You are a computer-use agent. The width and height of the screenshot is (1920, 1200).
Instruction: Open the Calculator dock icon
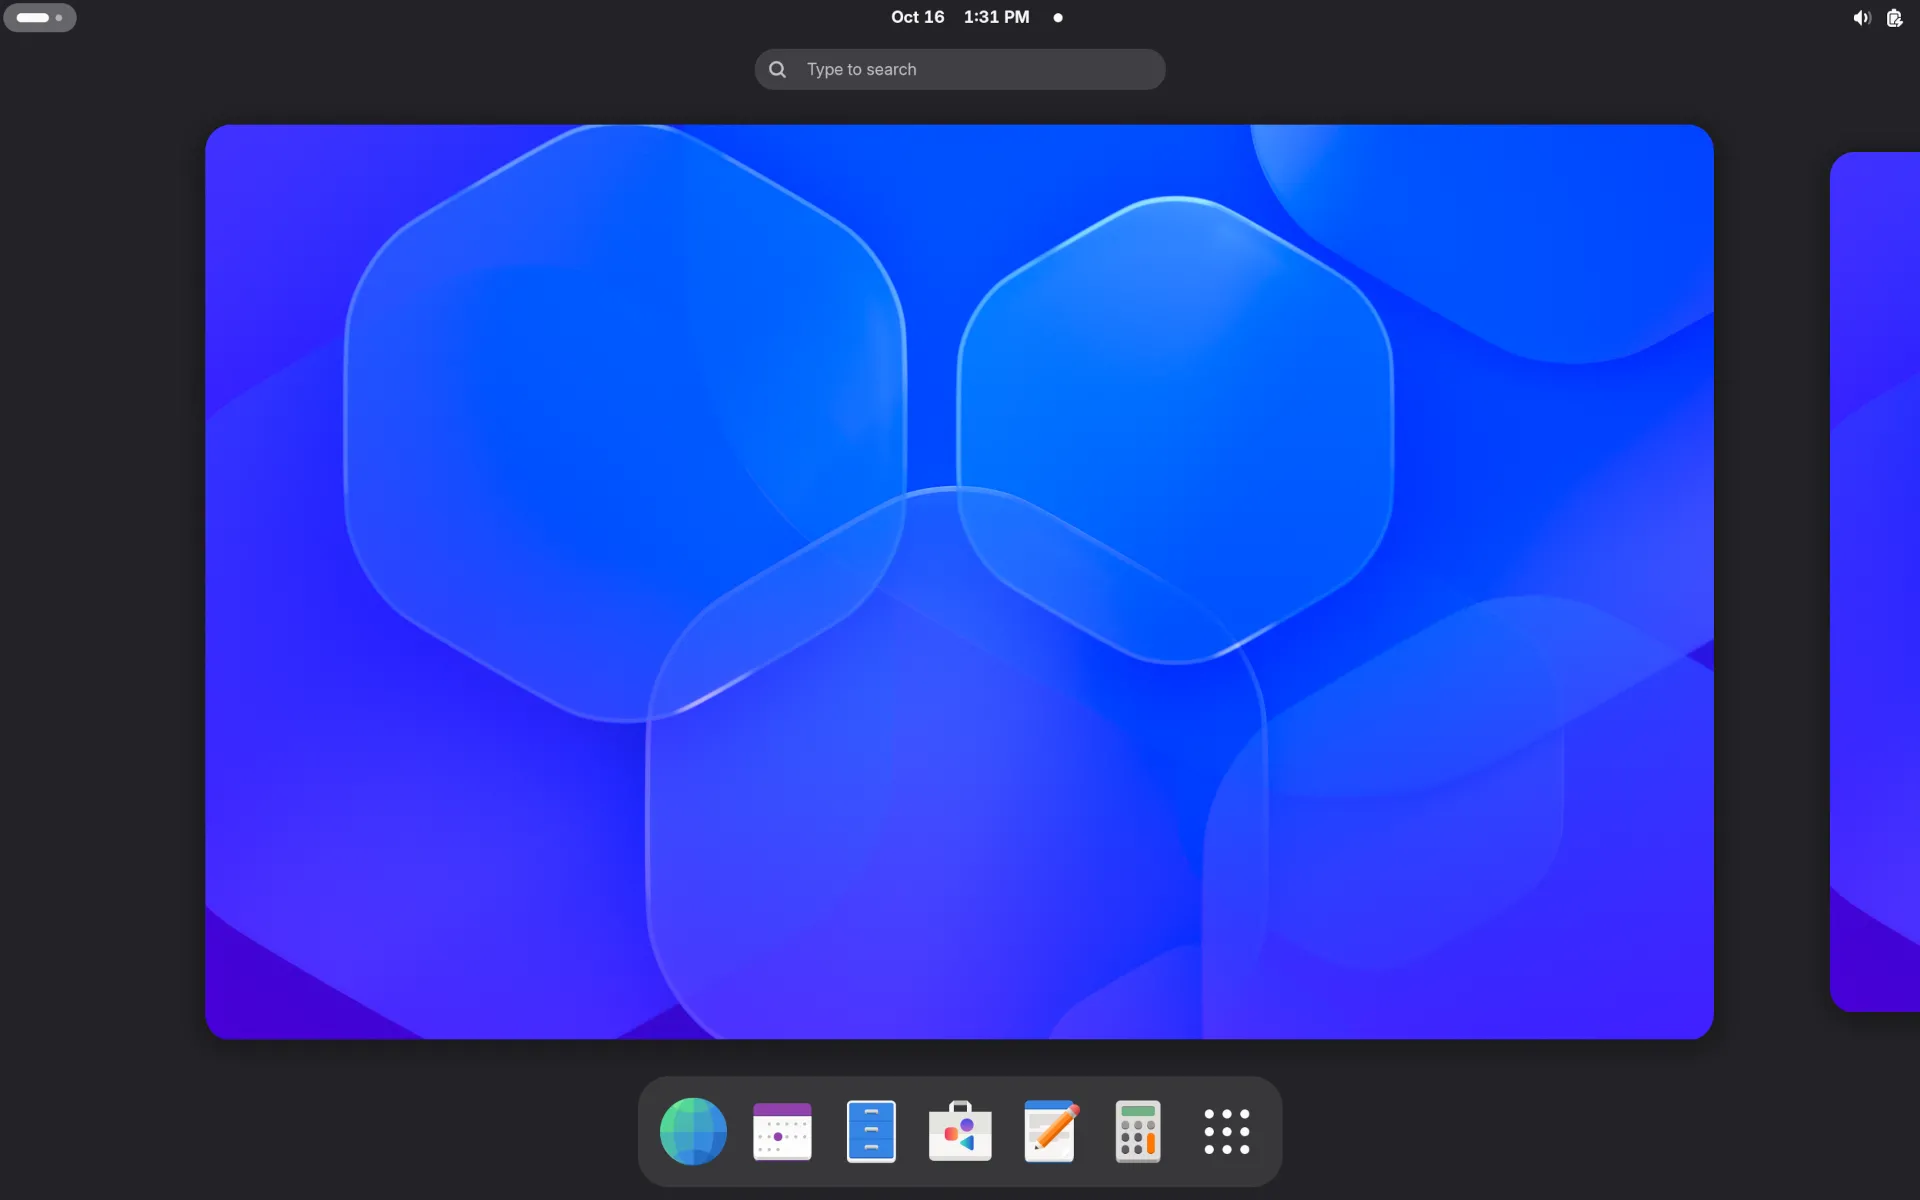[1138, 1131]
